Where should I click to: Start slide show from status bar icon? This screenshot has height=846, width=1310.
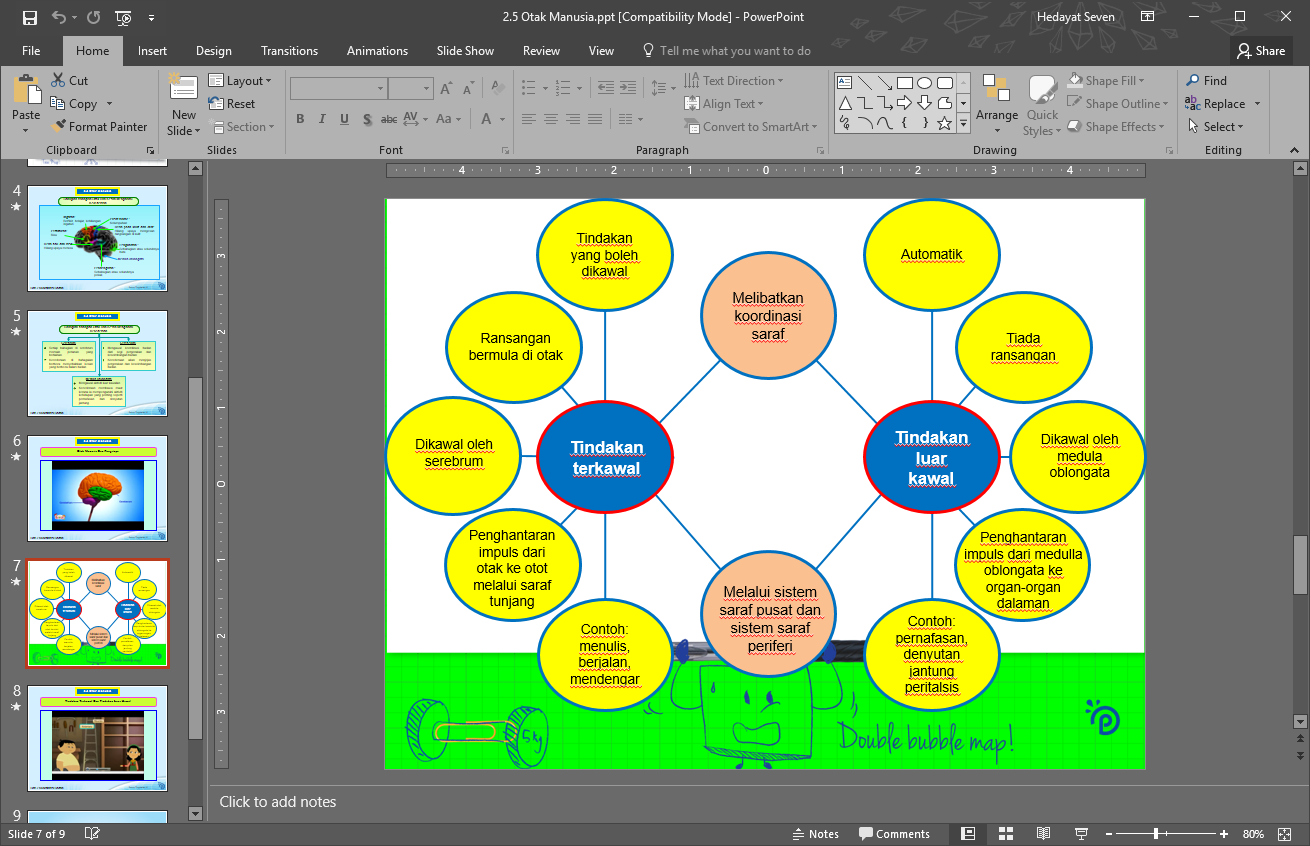[1081, 834]
